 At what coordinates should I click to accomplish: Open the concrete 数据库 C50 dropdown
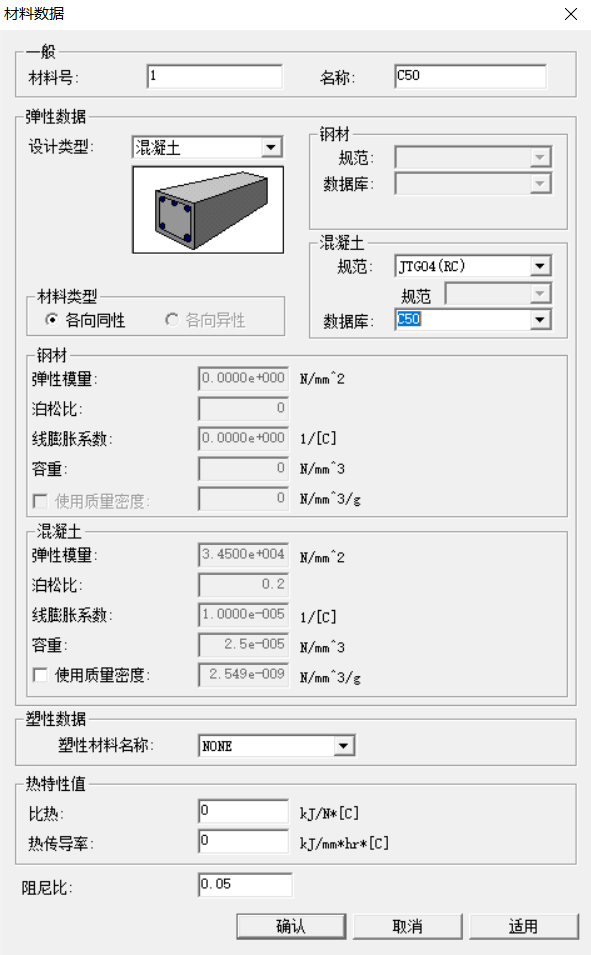473,320
